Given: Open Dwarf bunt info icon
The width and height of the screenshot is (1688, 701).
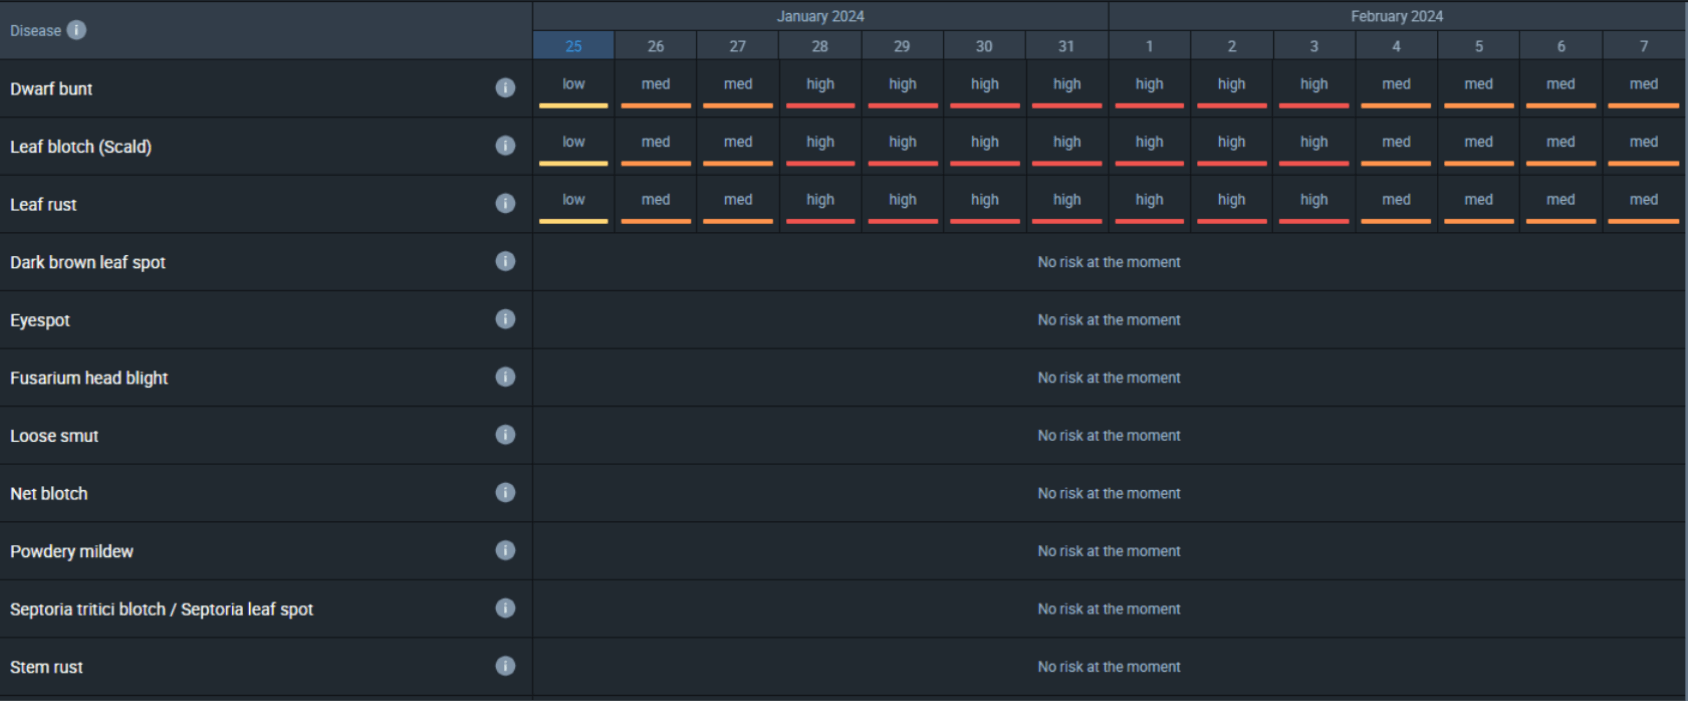Looking at the screenshot, I should 505,88.
